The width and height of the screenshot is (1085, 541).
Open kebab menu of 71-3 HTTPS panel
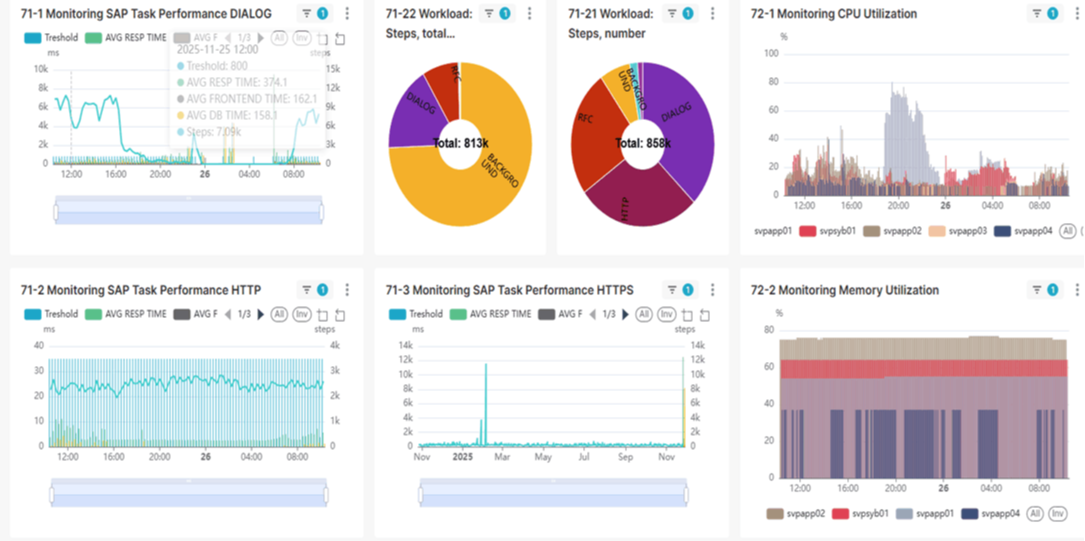712,290
